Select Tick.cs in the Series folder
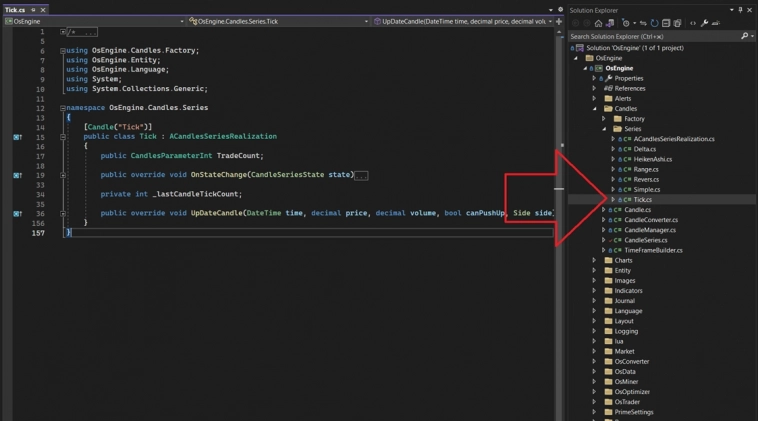758x421 pixels. 642,200
